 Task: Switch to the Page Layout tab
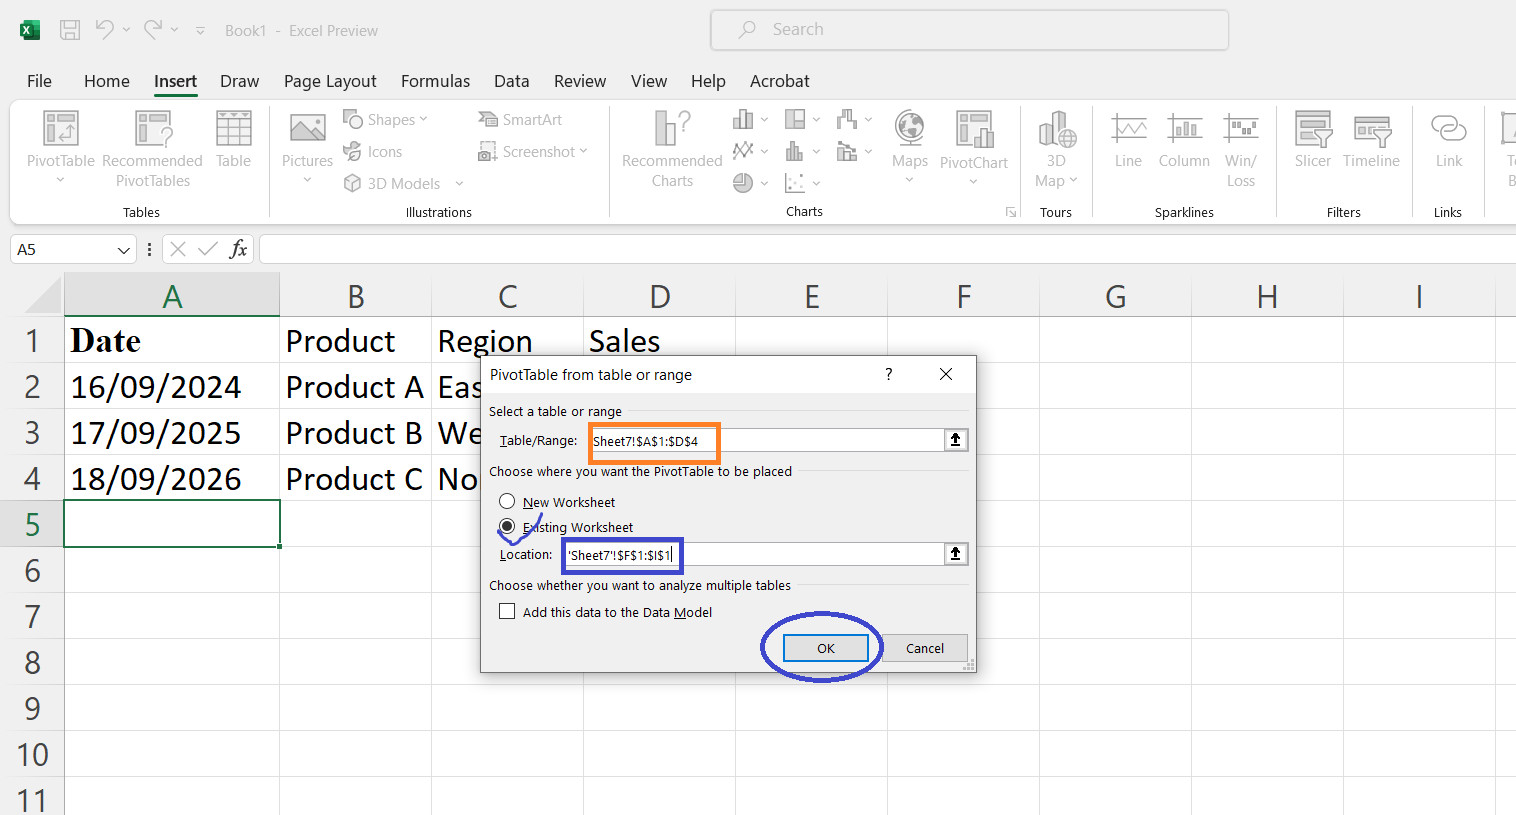[x=330, y=81]
